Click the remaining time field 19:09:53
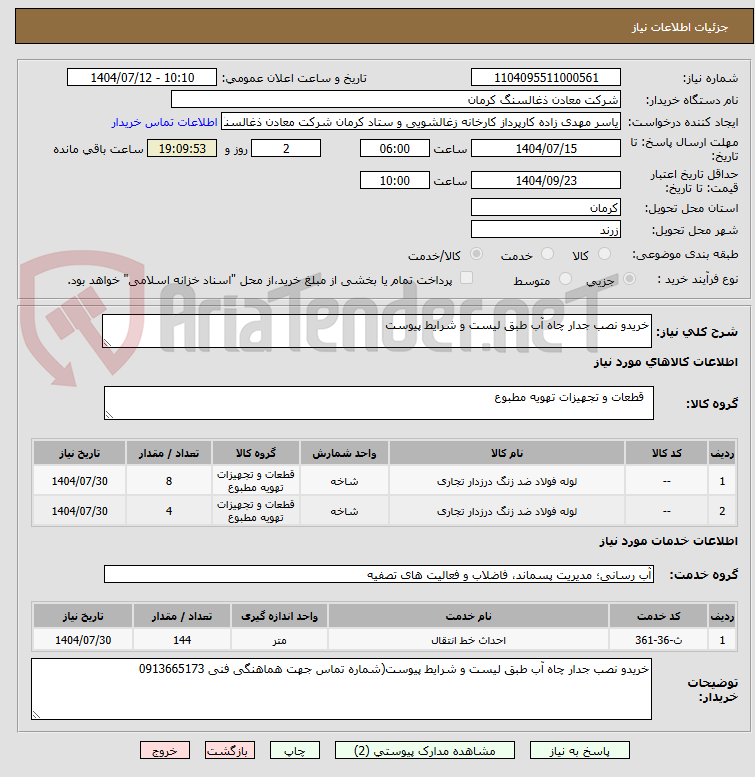The width and height of the screenshot is (755, 777). (182, 149)
